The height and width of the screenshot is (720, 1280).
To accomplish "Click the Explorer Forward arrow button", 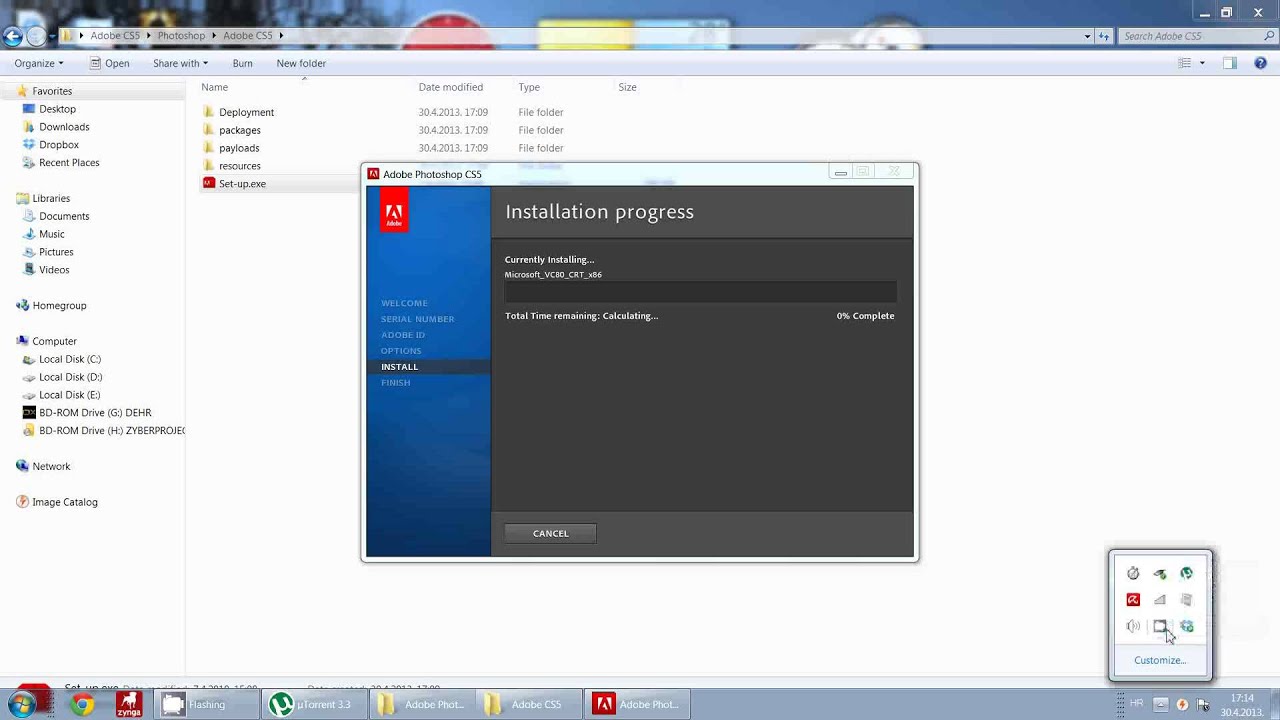I will 36,37.
